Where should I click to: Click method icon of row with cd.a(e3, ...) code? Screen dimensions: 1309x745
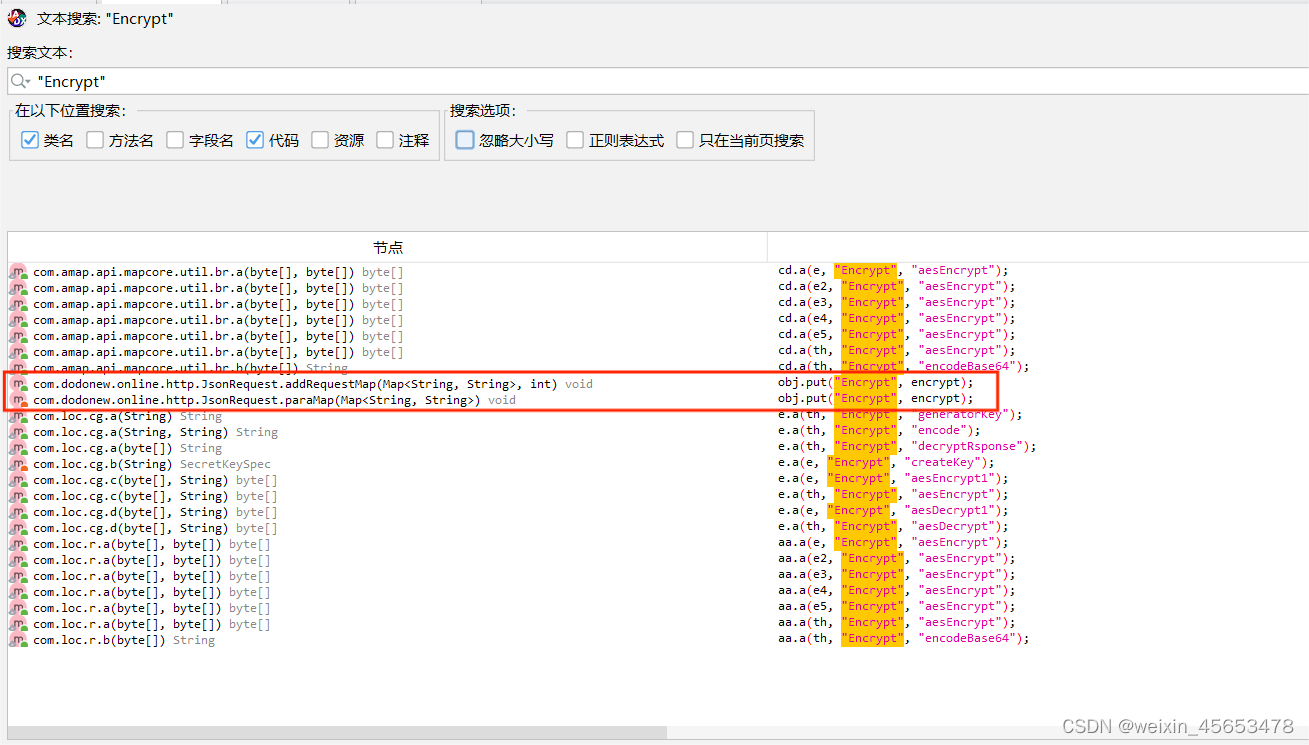(x=19, y=304)
